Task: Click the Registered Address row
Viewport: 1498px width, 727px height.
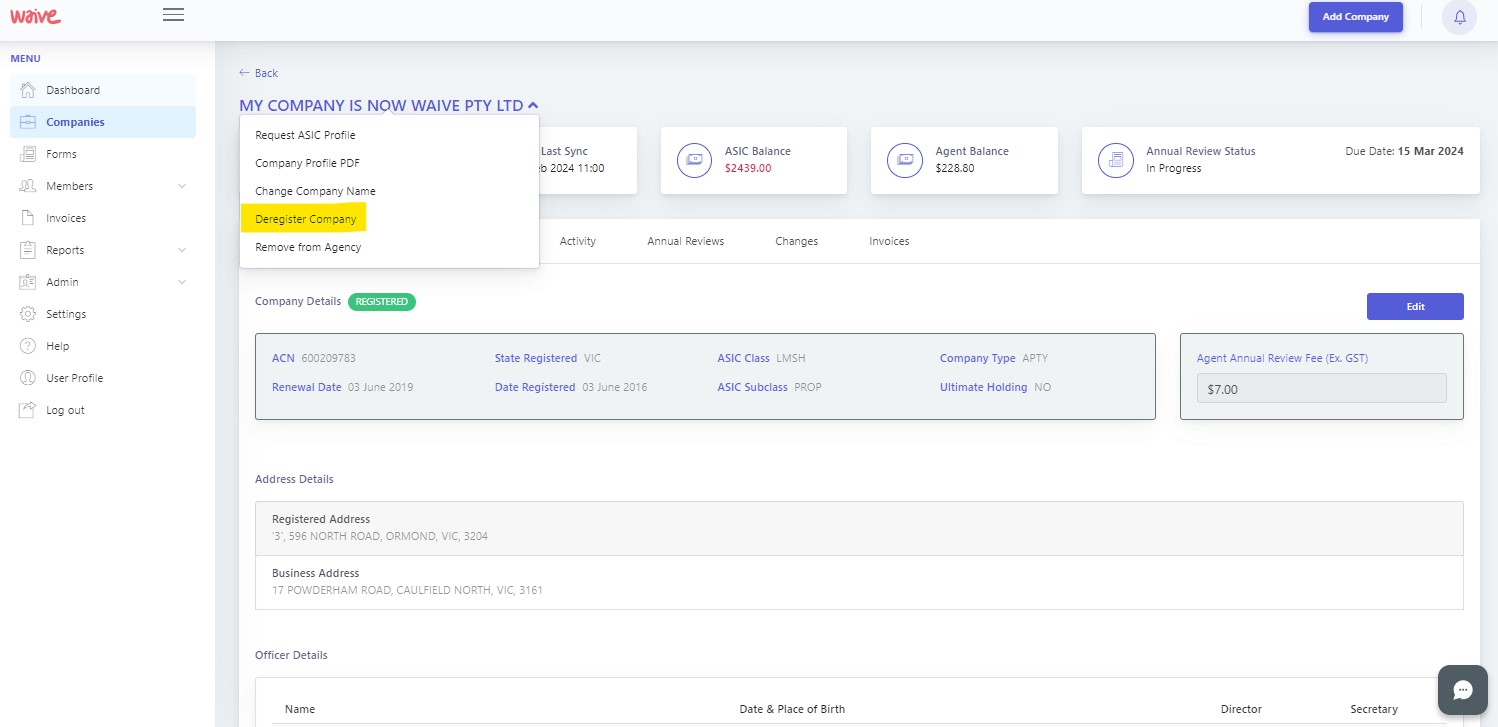Action: [859, 528]
